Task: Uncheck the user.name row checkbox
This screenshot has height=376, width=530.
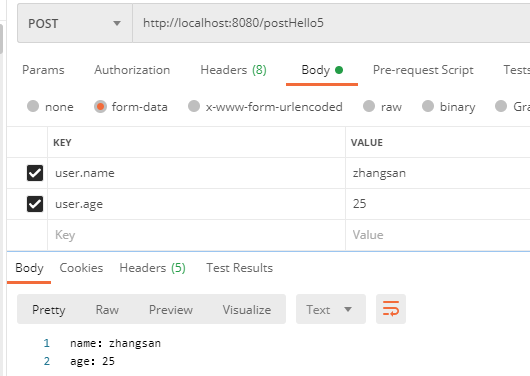Action: 35,173
